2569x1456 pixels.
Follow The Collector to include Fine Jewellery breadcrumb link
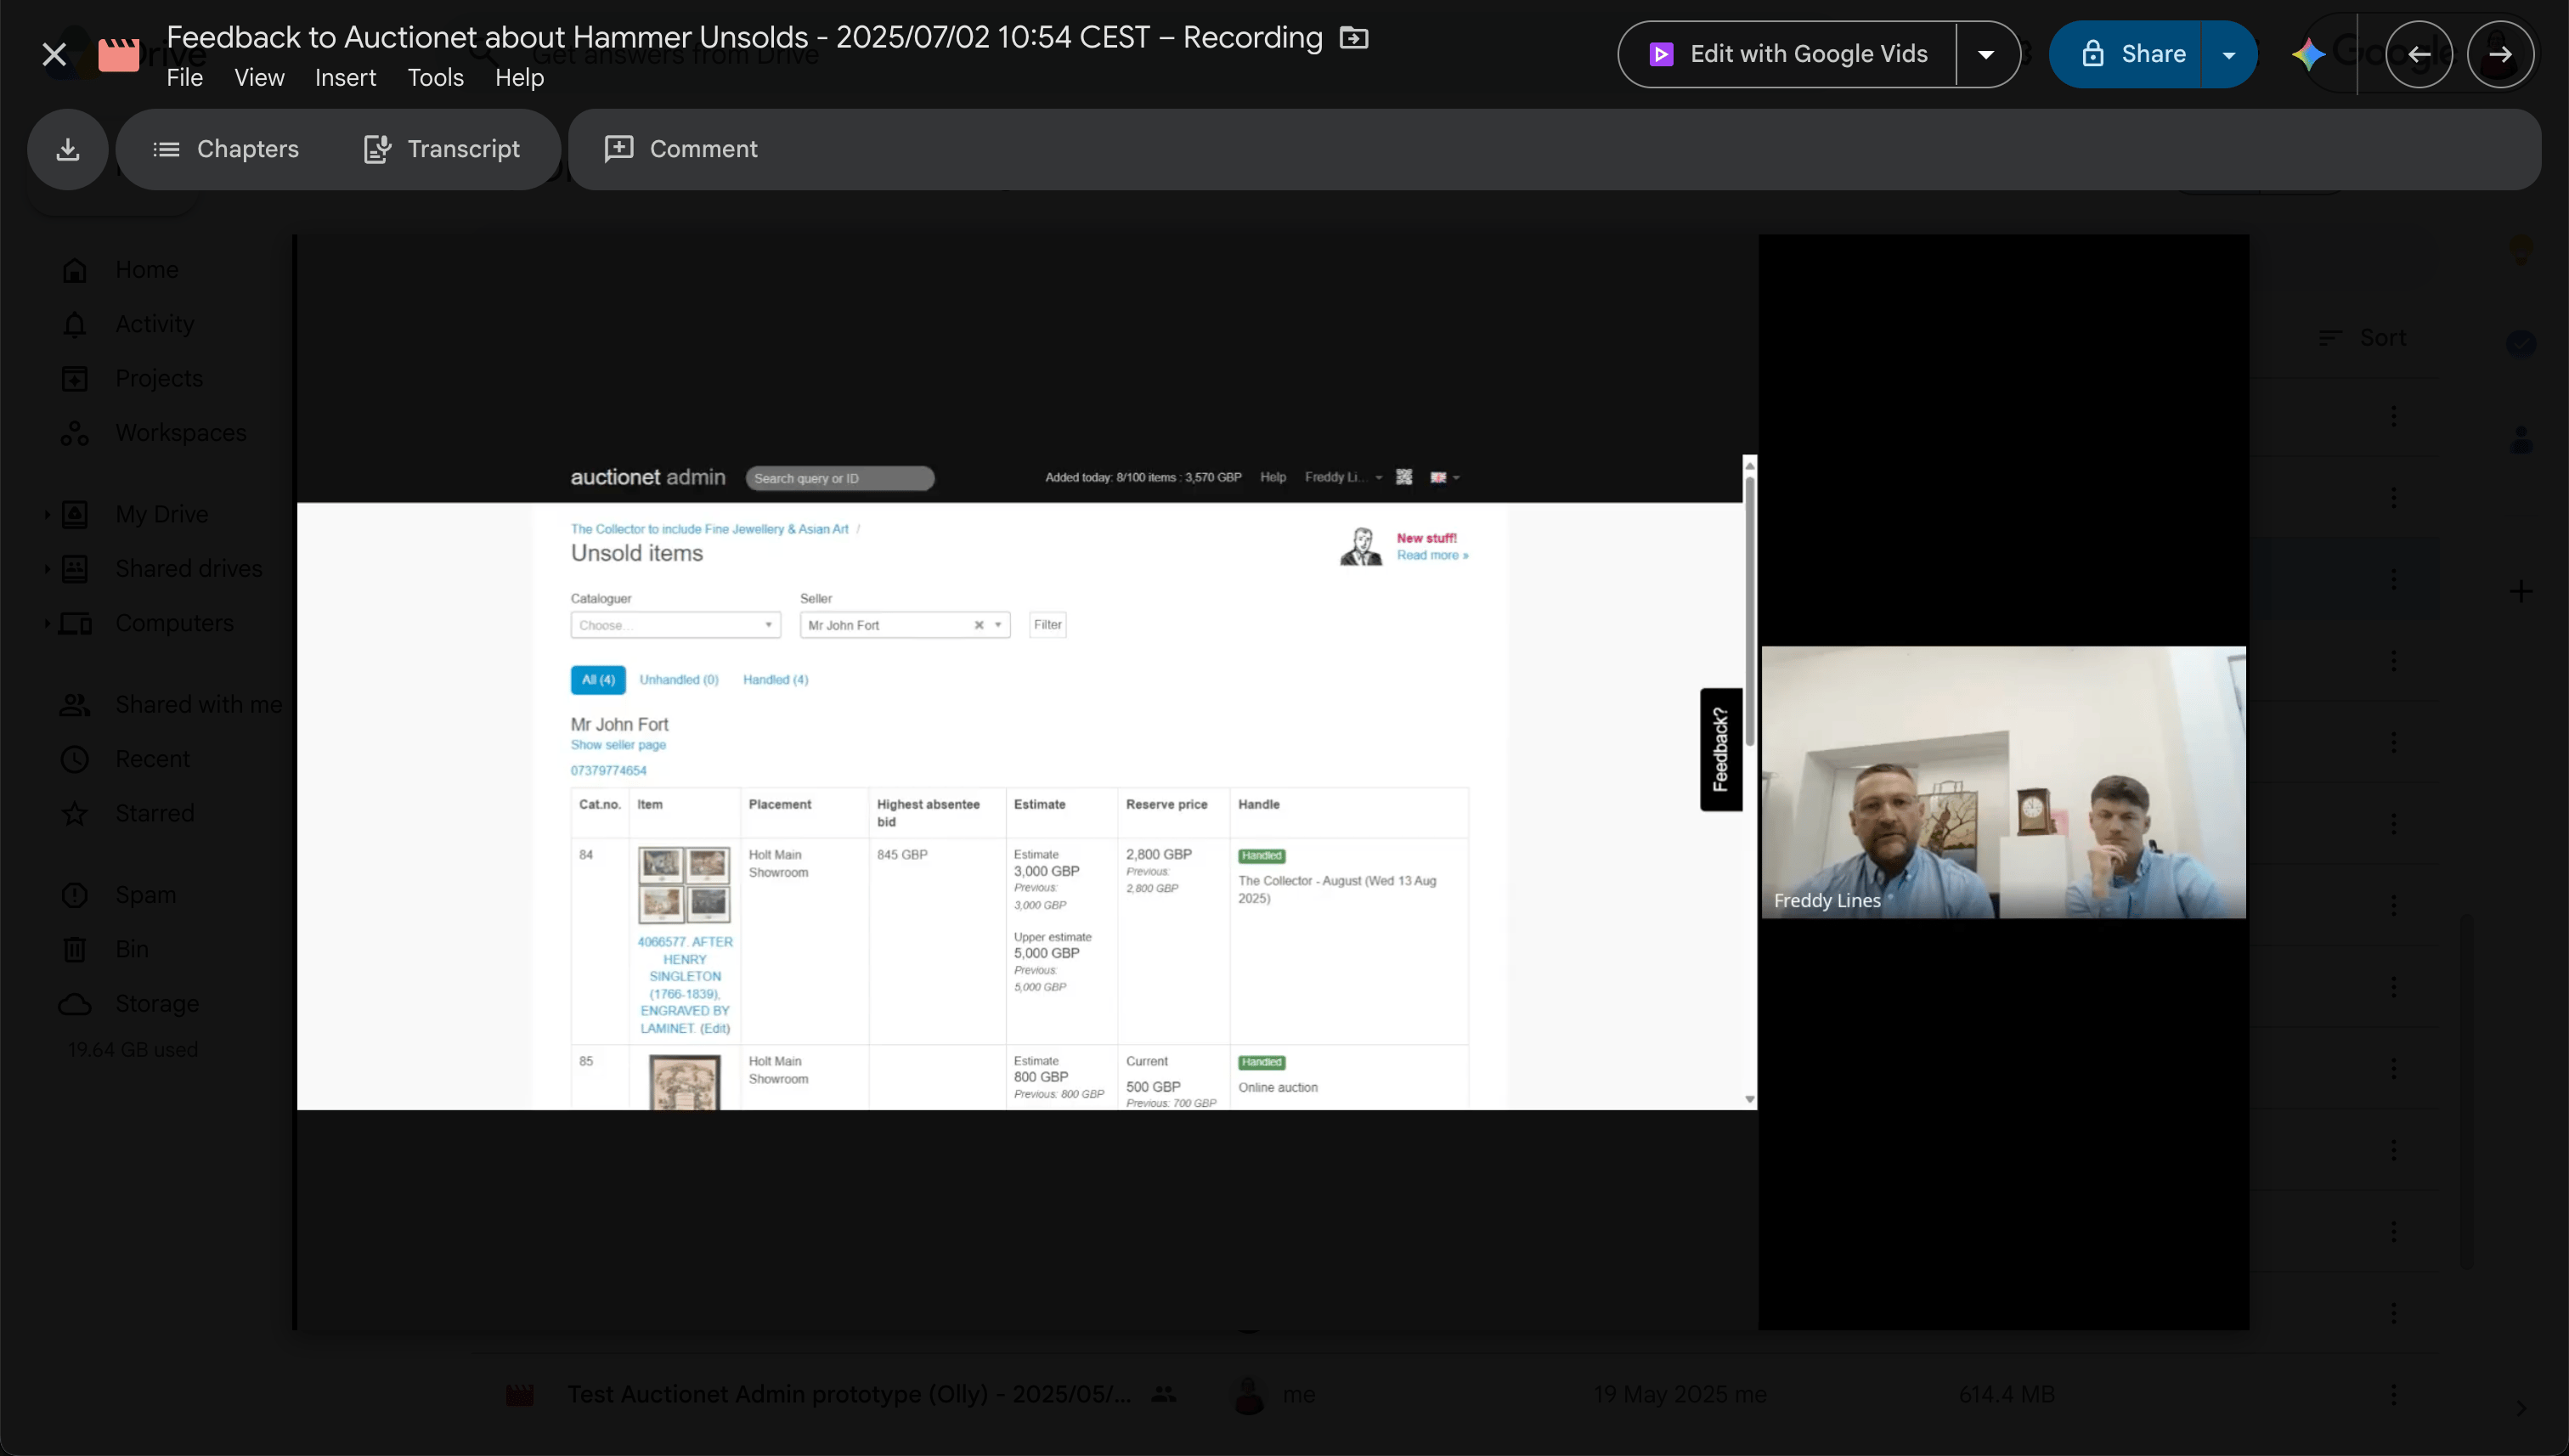click(x=709, y=529)
